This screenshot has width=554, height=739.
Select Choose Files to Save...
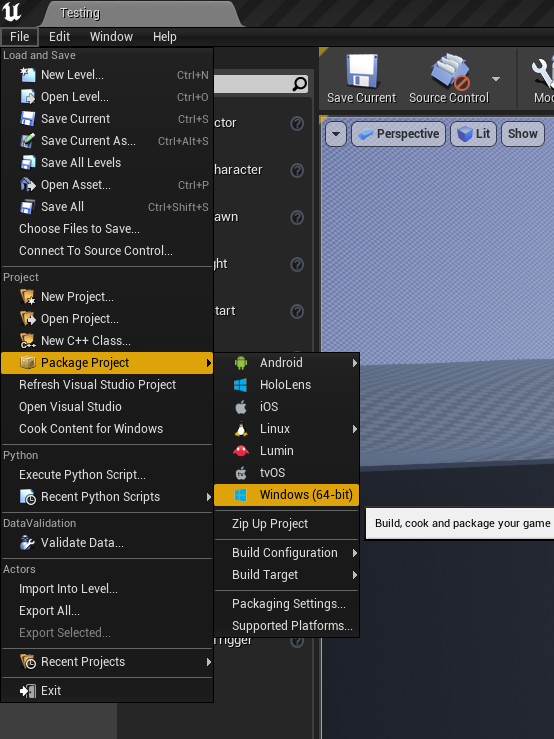click(107, 229)
